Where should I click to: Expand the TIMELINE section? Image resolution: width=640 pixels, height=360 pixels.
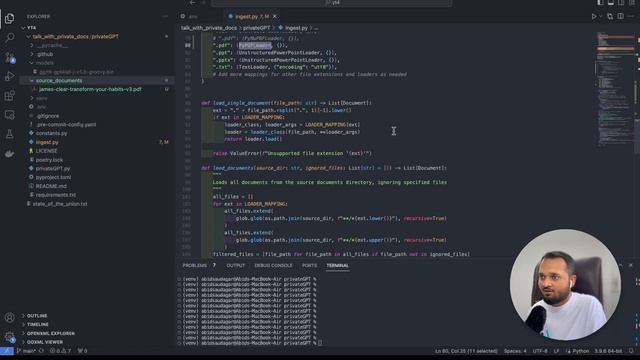(38, 324)
